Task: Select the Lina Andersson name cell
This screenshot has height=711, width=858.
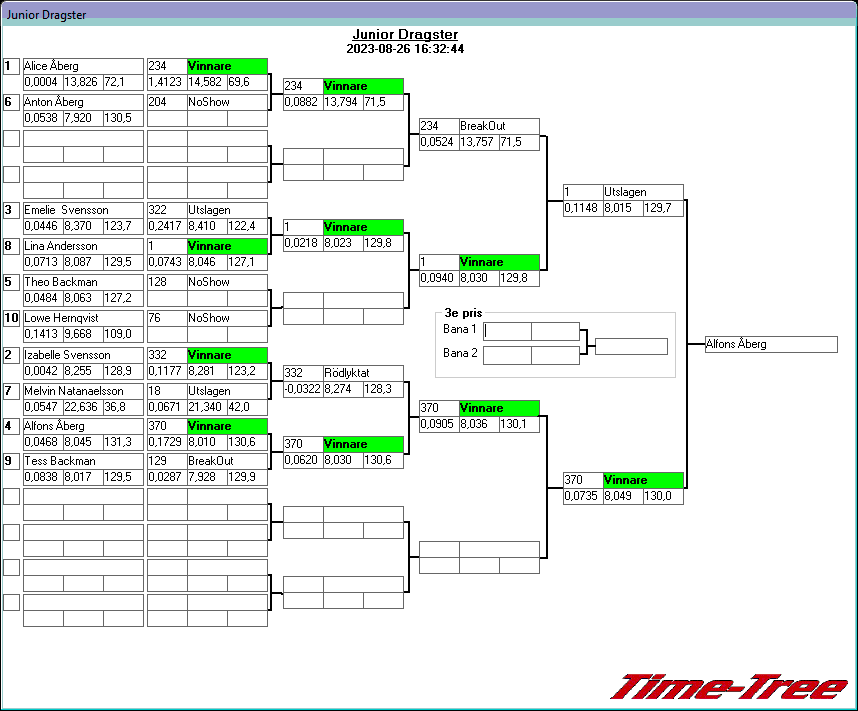Action: pos(83,246)
